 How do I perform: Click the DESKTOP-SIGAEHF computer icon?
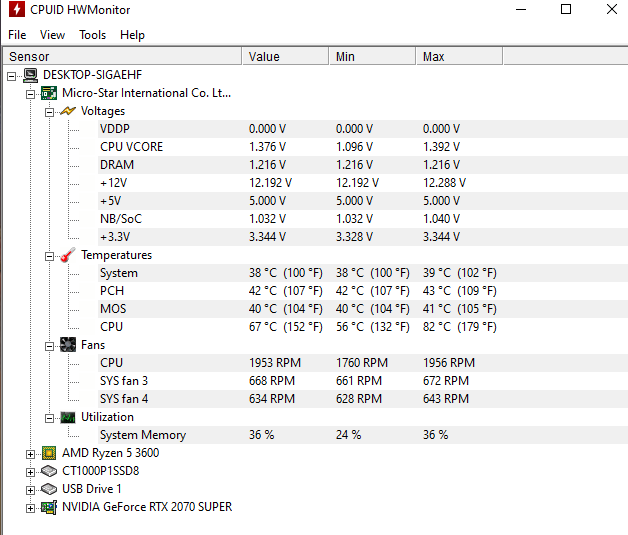point(30,75)
